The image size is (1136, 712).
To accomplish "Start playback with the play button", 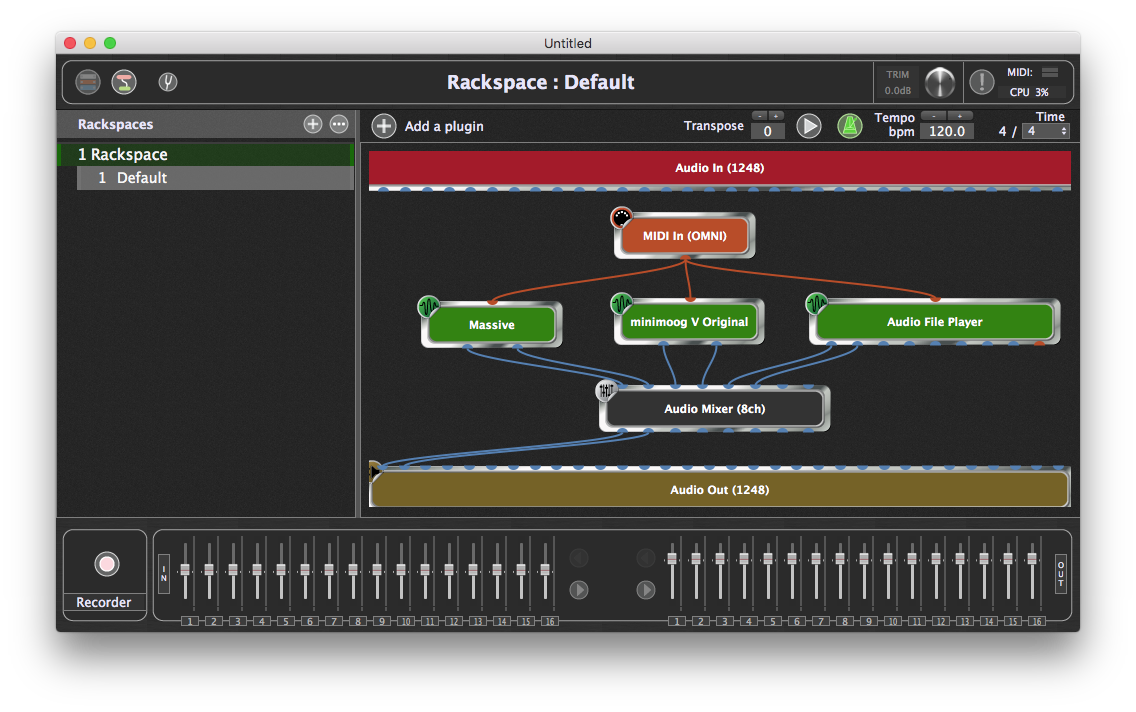I will point(809,126).
